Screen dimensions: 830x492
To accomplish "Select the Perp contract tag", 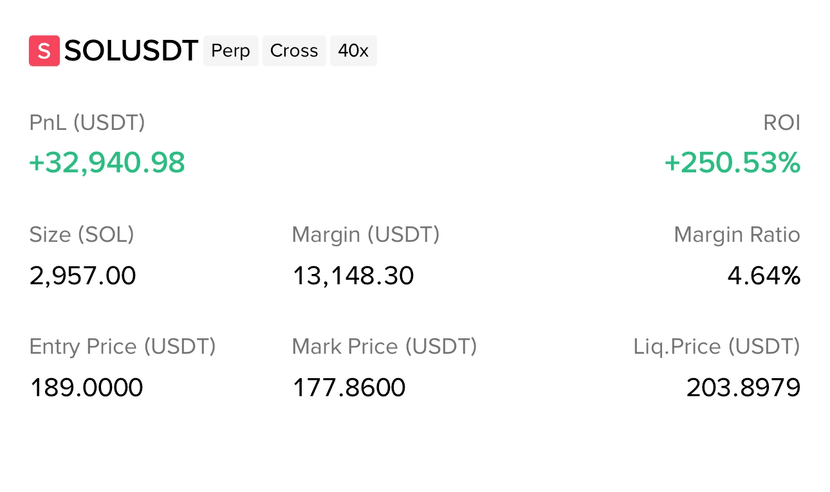I will [x=231, y=51].
